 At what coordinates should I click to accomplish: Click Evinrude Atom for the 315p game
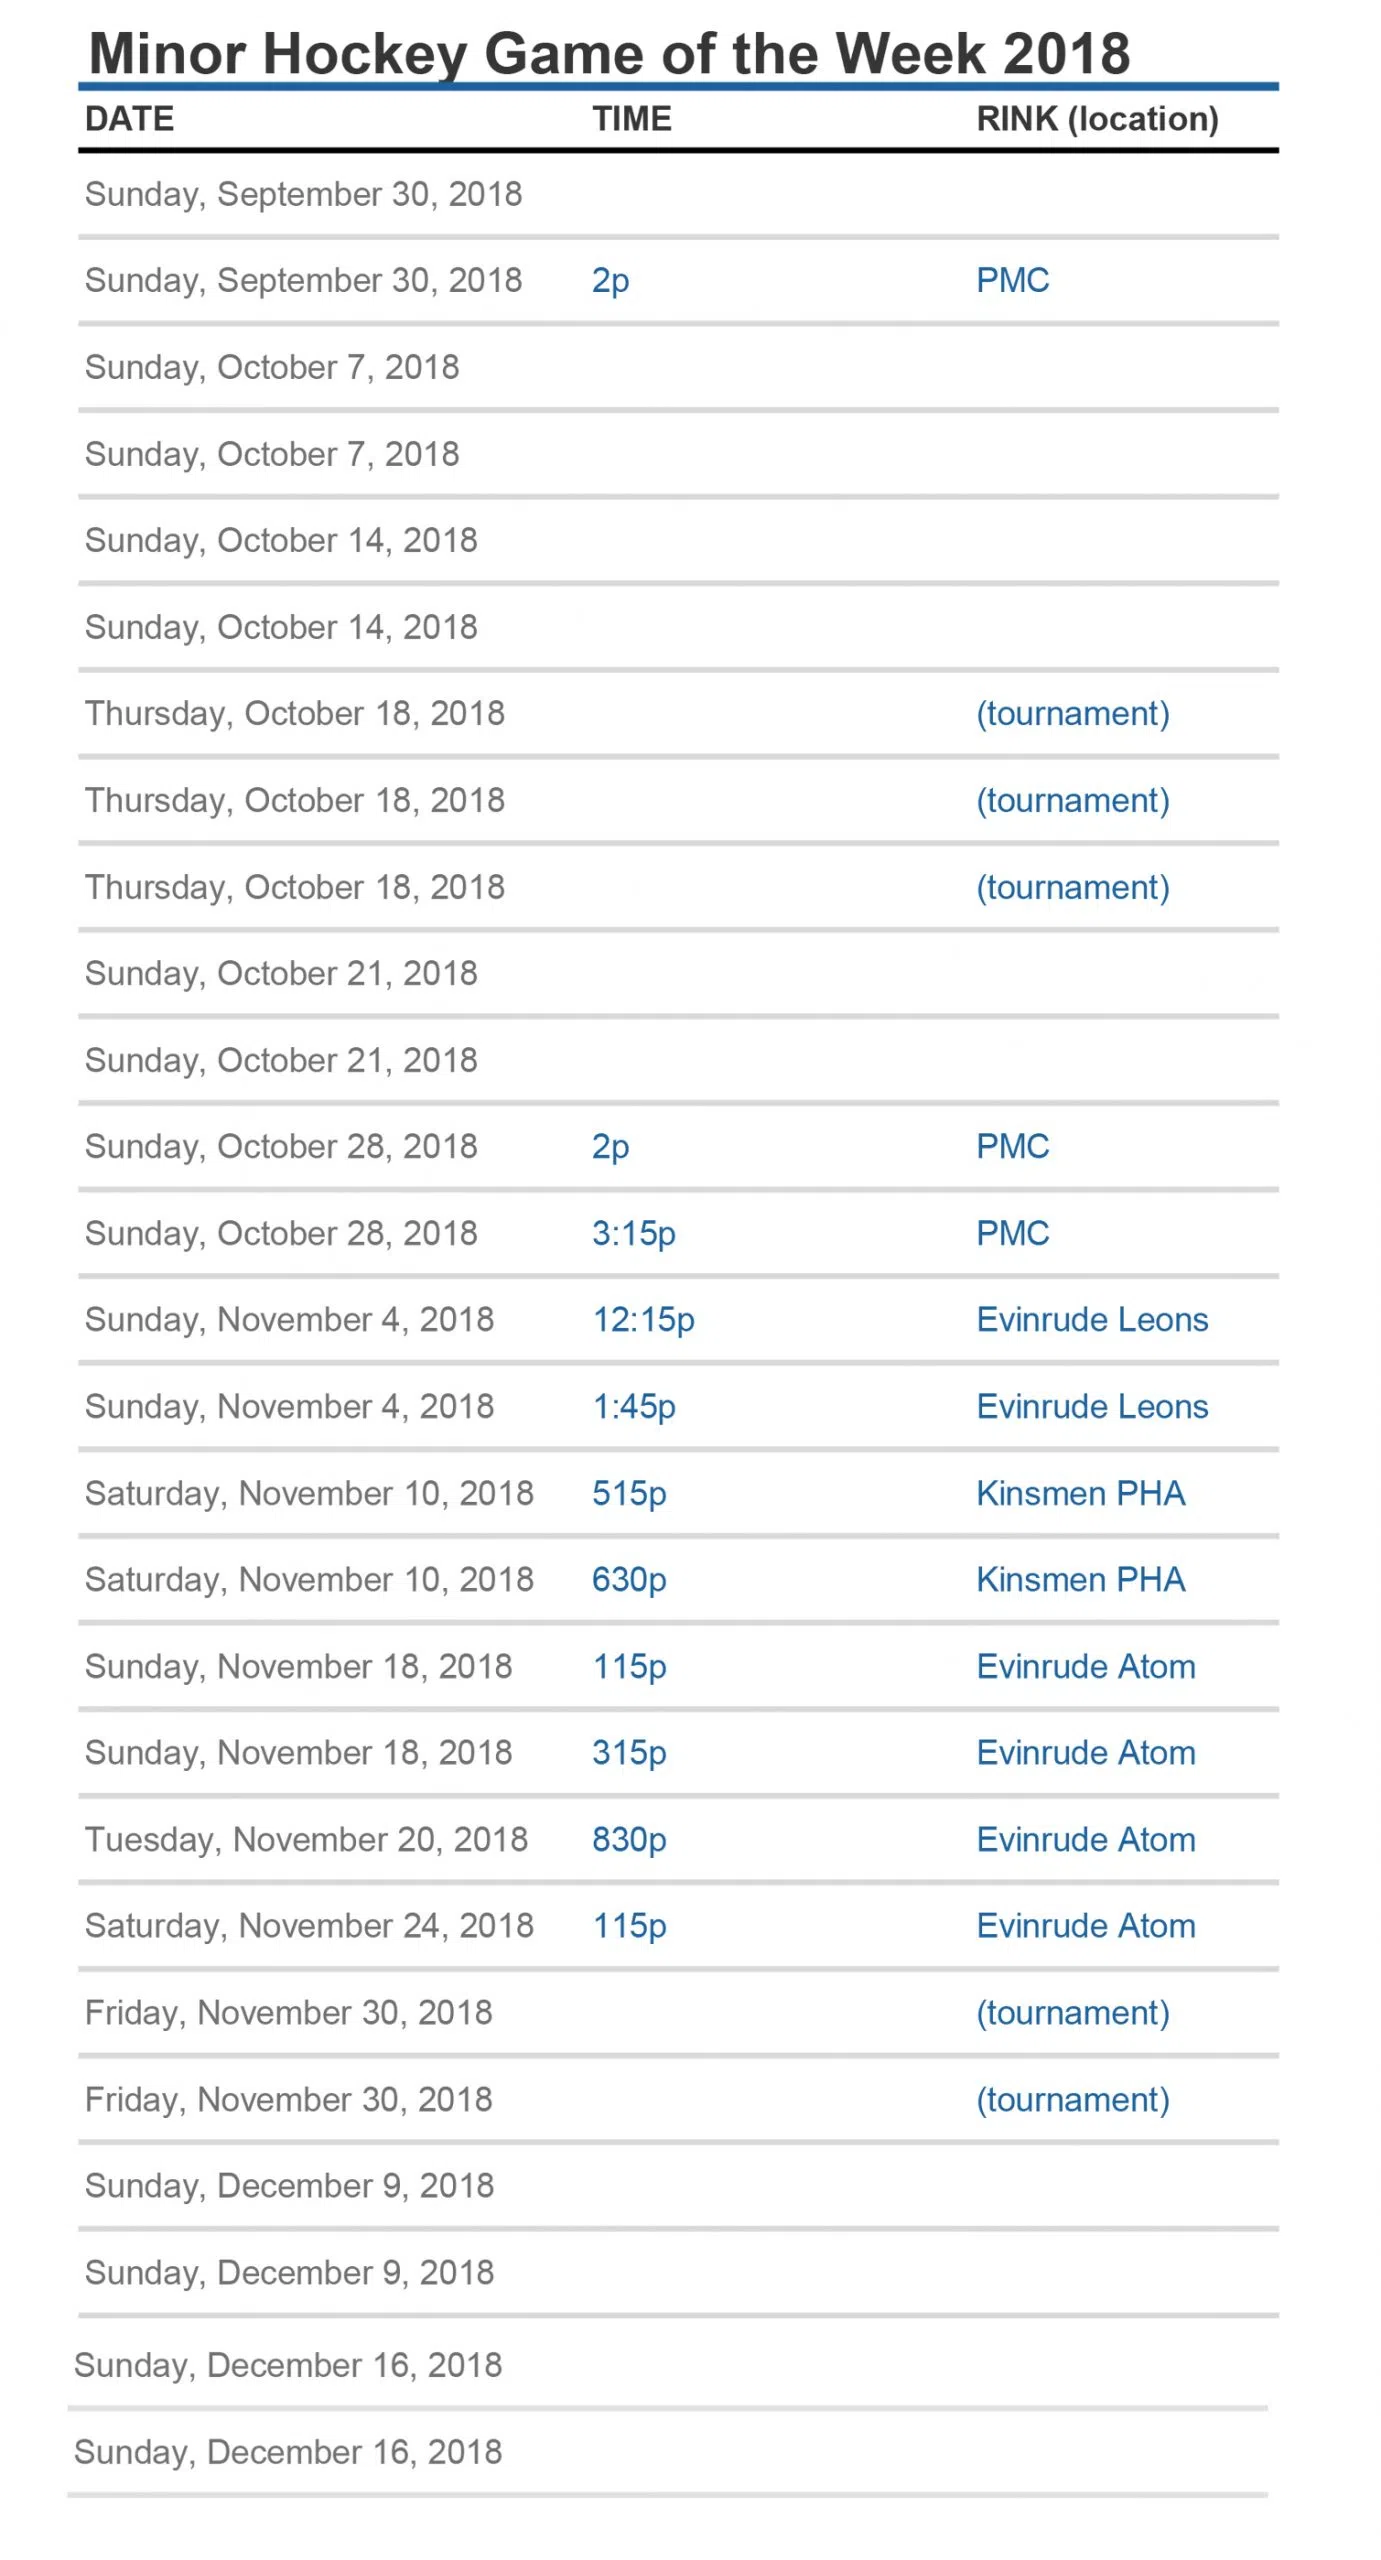[1085, 1752]
